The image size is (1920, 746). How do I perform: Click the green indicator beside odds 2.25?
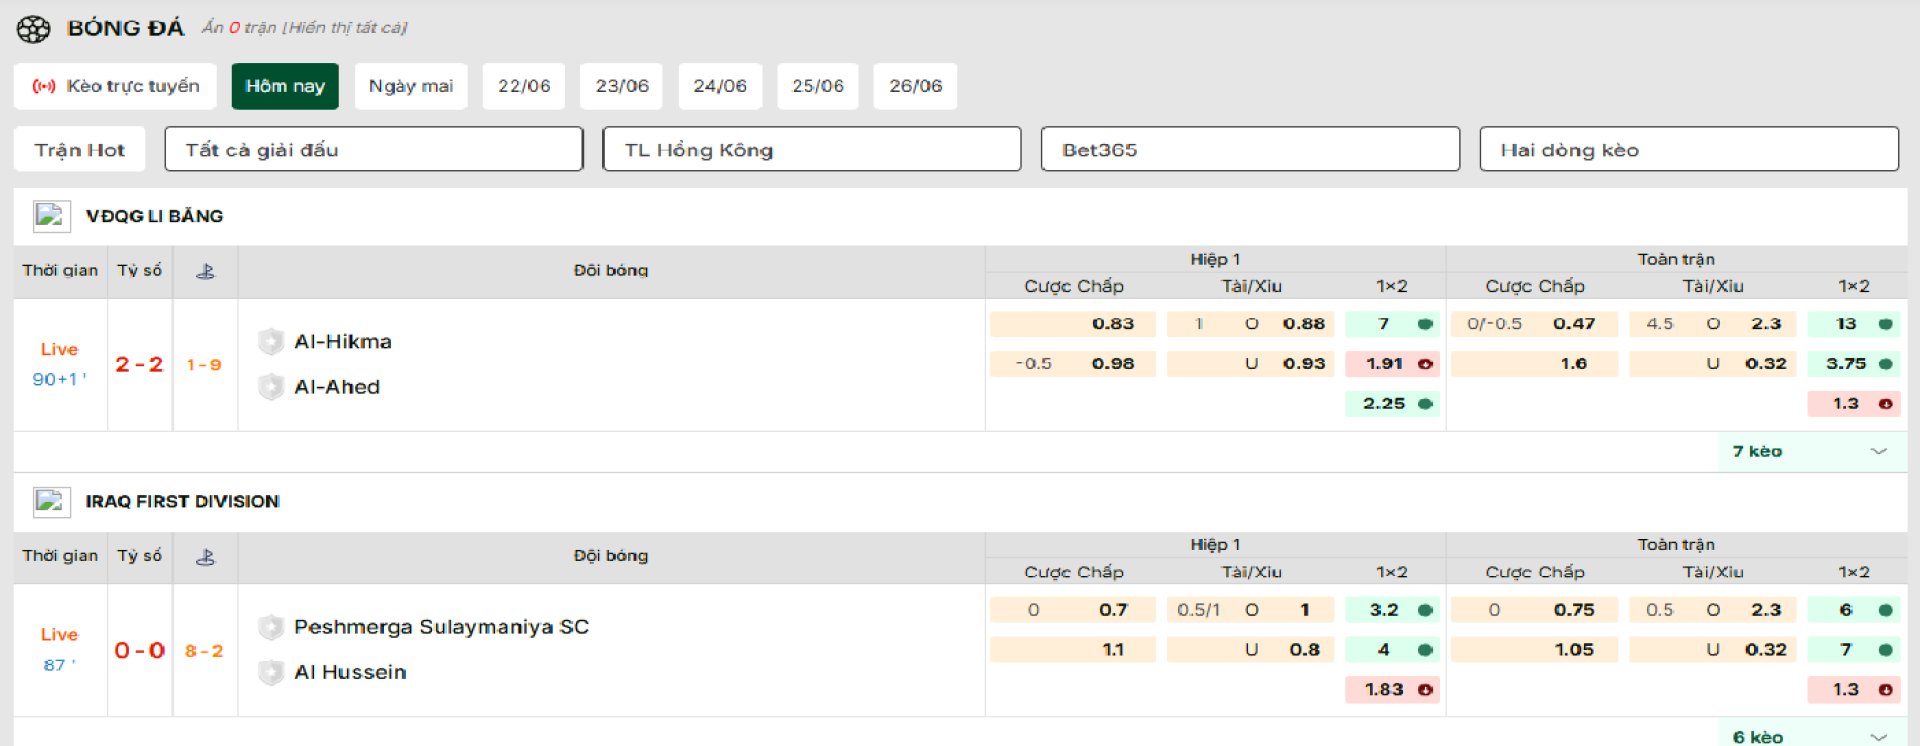pos(1425,404)
